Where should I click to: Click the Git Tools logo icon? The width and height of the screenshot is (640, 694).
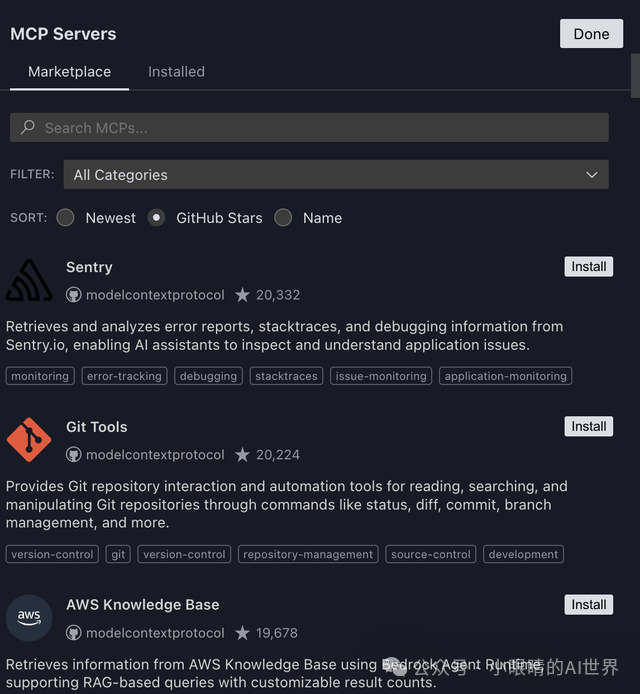tap(29, 440)
